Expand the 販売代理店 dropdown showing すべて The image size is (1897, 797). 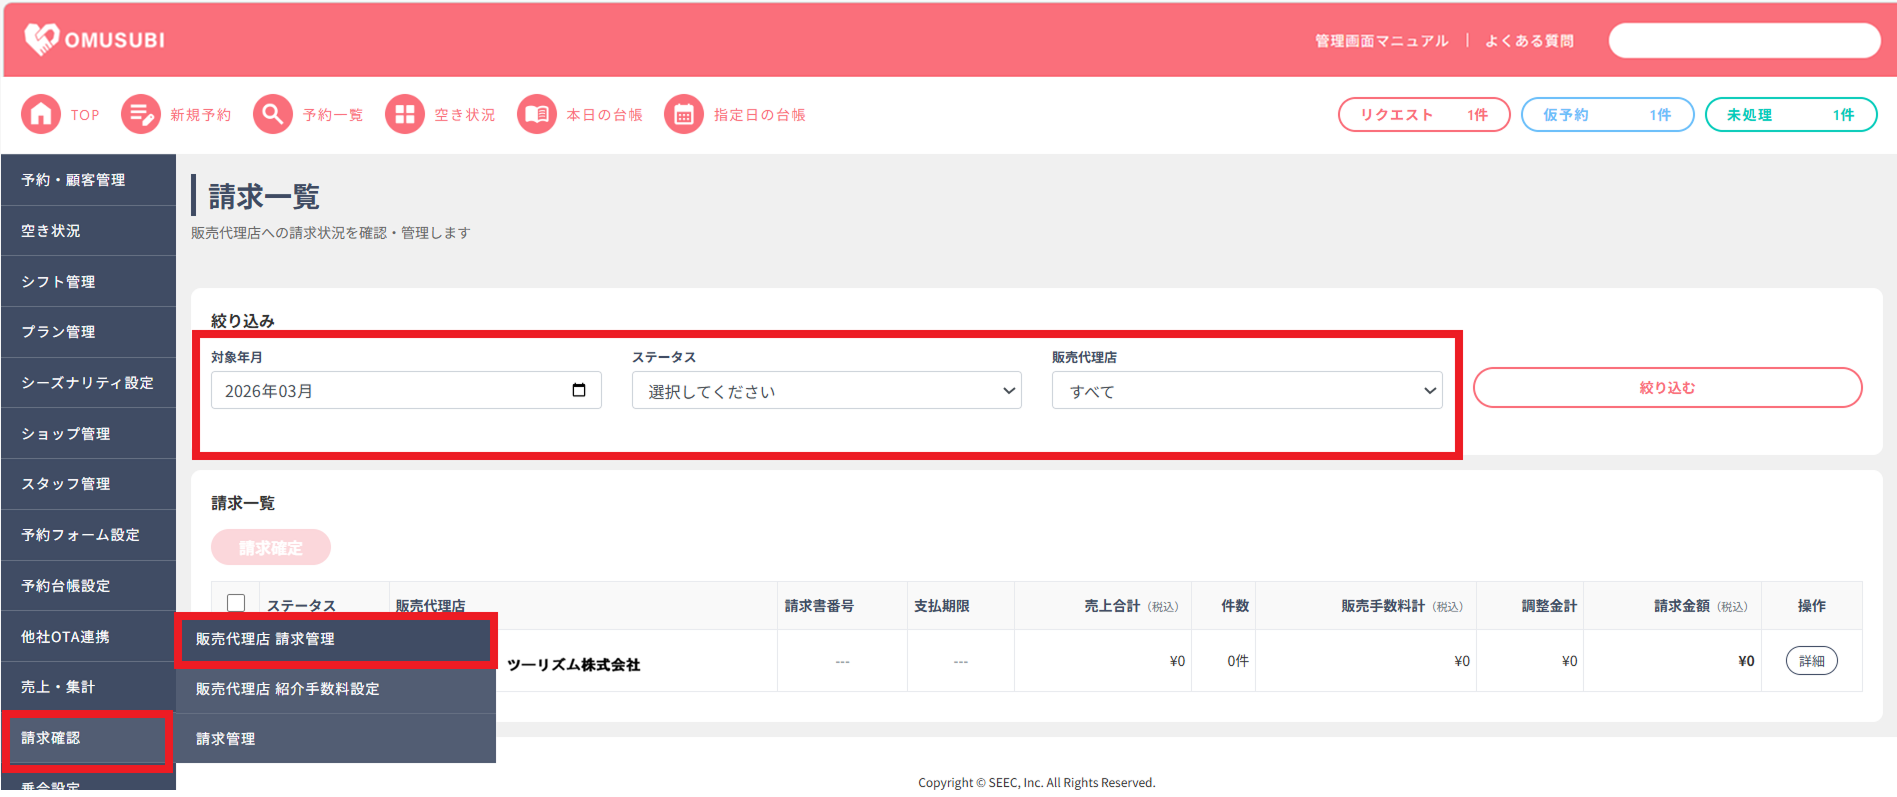pos(1247,391)
